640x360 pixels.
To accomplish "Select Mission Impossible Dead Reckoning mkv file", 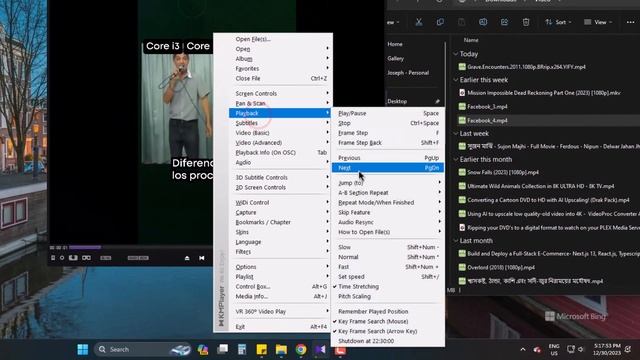I will pos(544,93).
